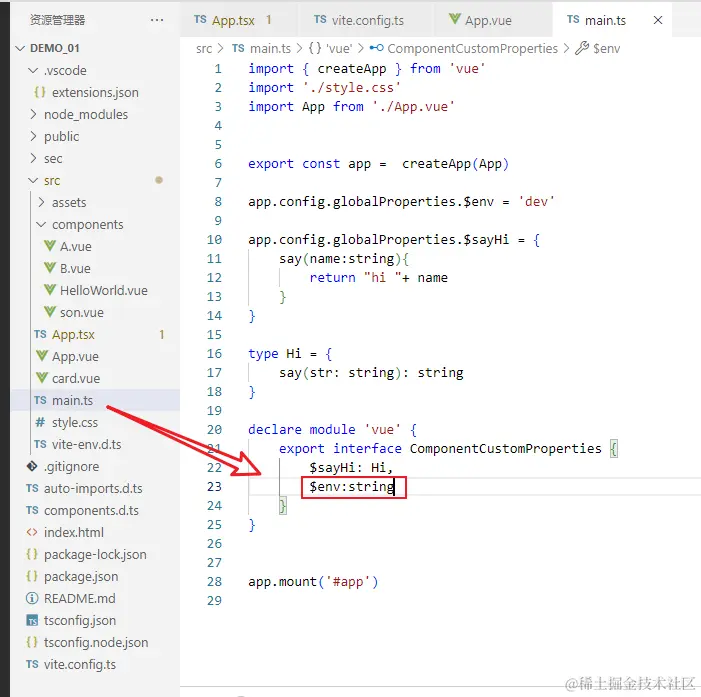Click the interface icon before ComponentCustomProperties breadcrumb

click(376, 48)
